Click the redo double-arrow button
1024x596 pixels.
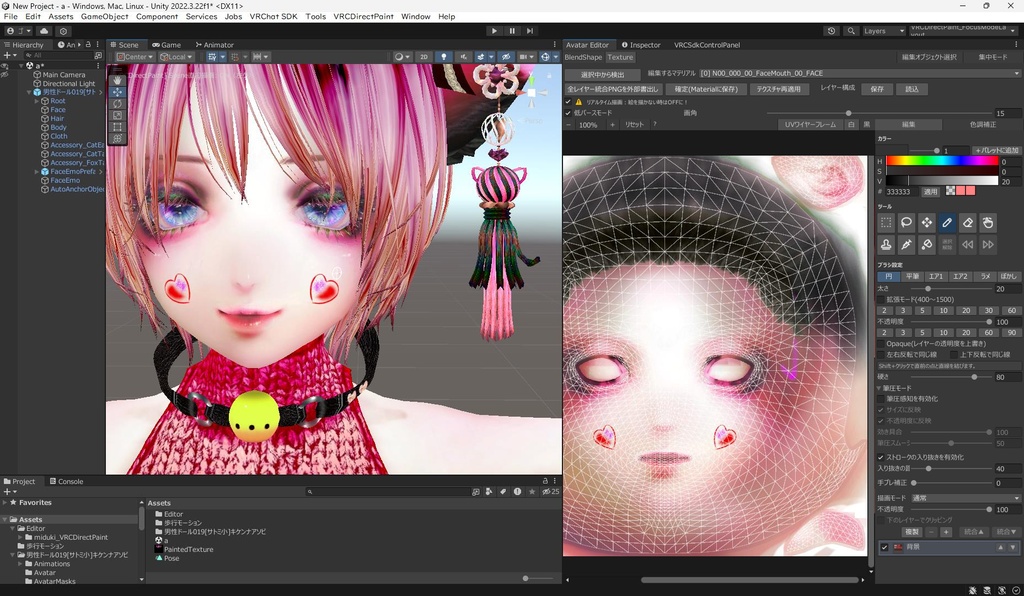(x=988, y=244)
